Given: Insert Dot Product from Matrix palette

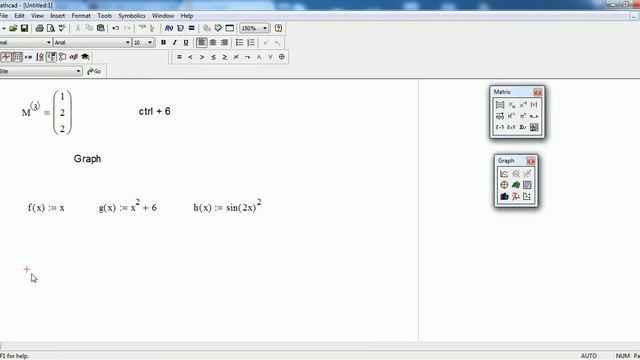Looking at the screenshot, I should click(500, 127).
